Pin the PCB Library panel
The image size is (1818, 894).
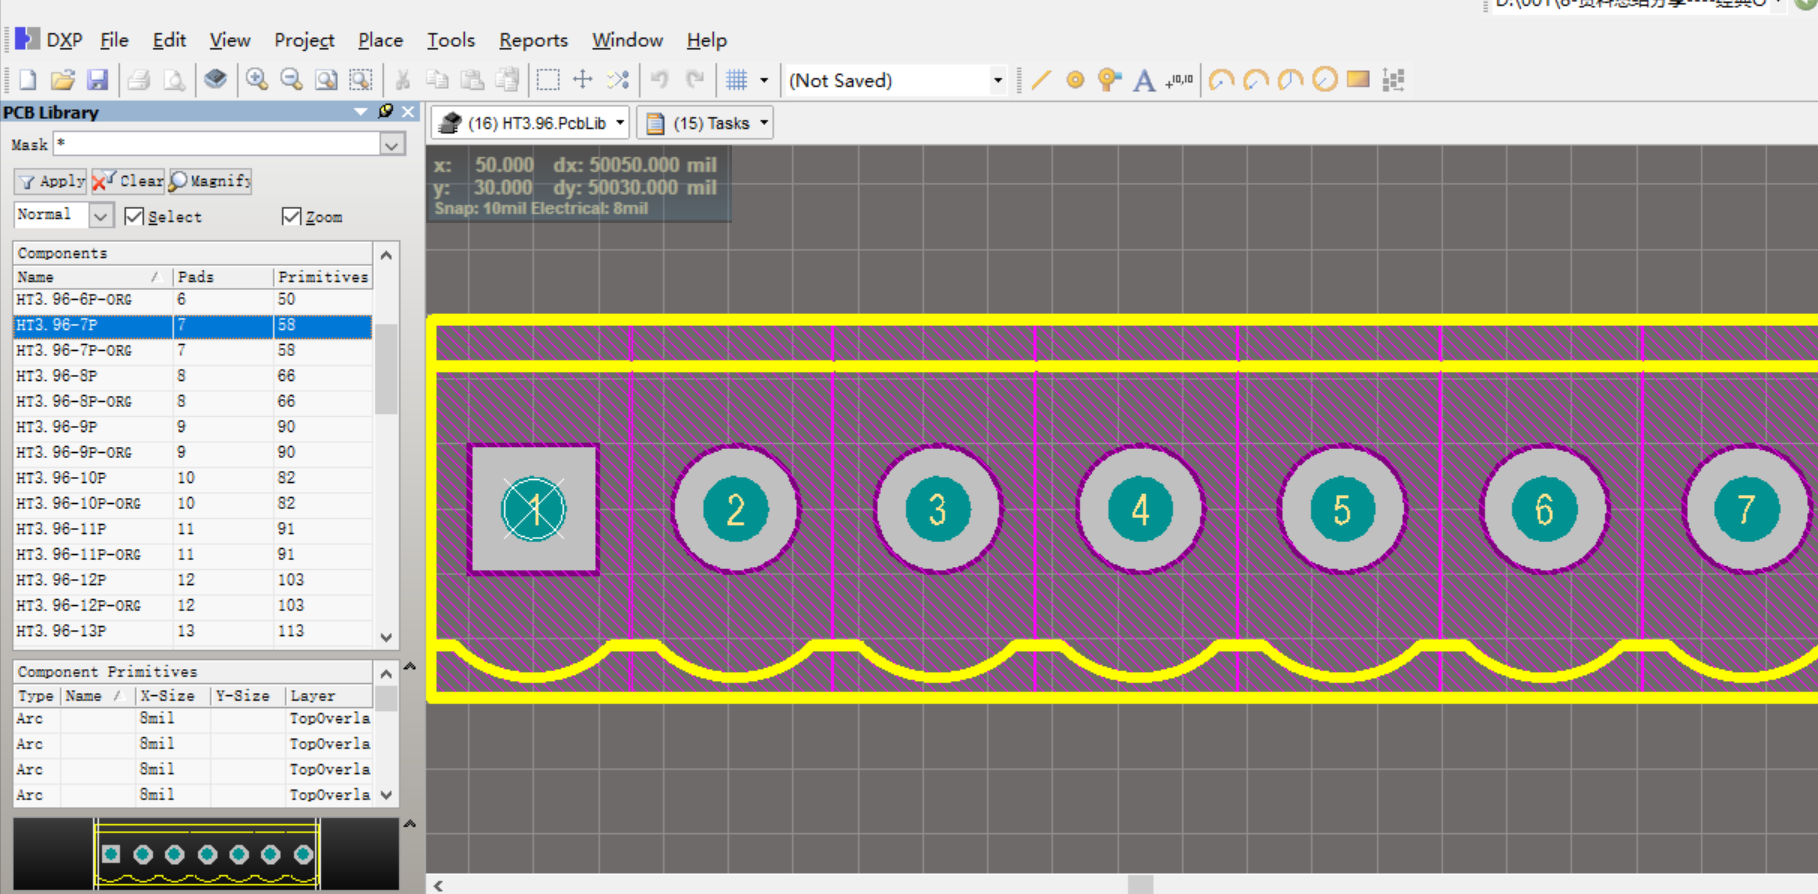tap(386, 111)
